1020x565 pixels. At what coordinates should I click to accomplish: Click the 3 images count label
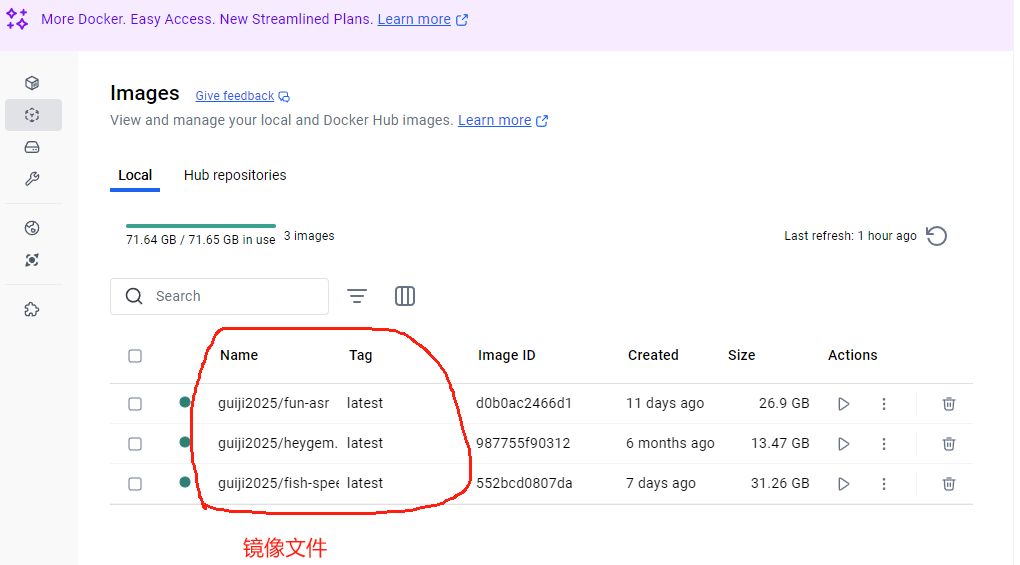(309, 236)
